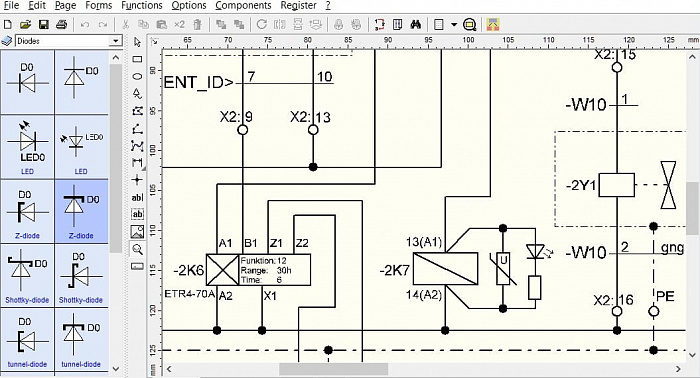Expand the arrow next to page list icon
The height and width of the screenshot is (378, 700).
(x=454, y=25)
